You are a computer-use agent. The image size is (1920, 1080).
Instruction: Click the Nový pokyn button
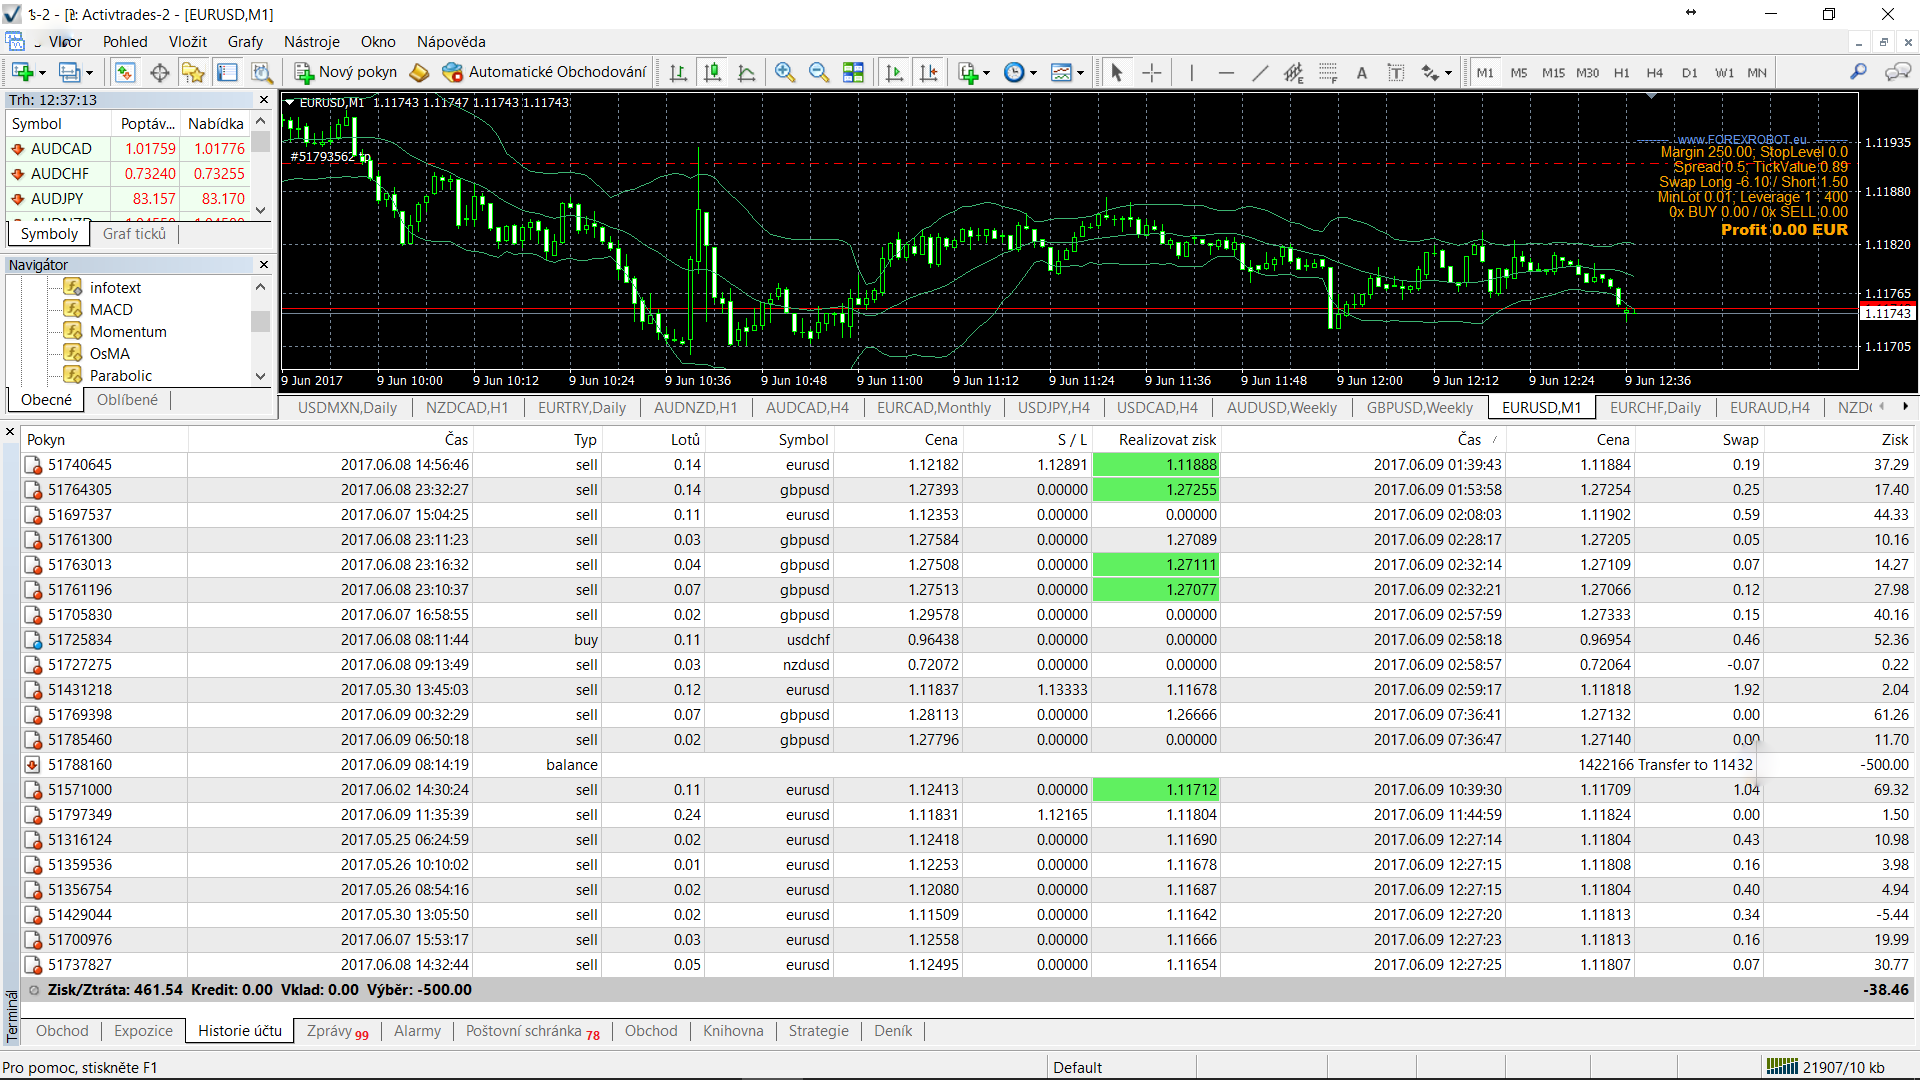pos(346,72)
